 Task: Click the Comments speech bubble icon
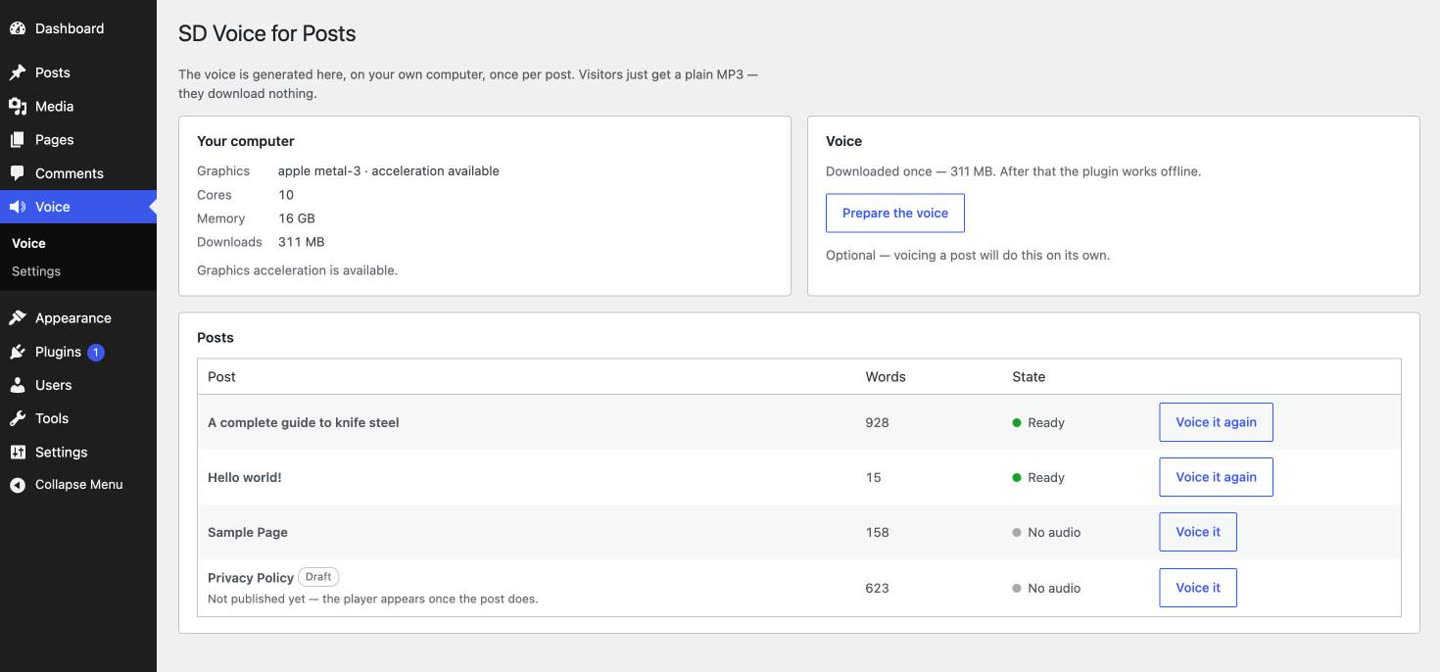(x=17, y=173)
